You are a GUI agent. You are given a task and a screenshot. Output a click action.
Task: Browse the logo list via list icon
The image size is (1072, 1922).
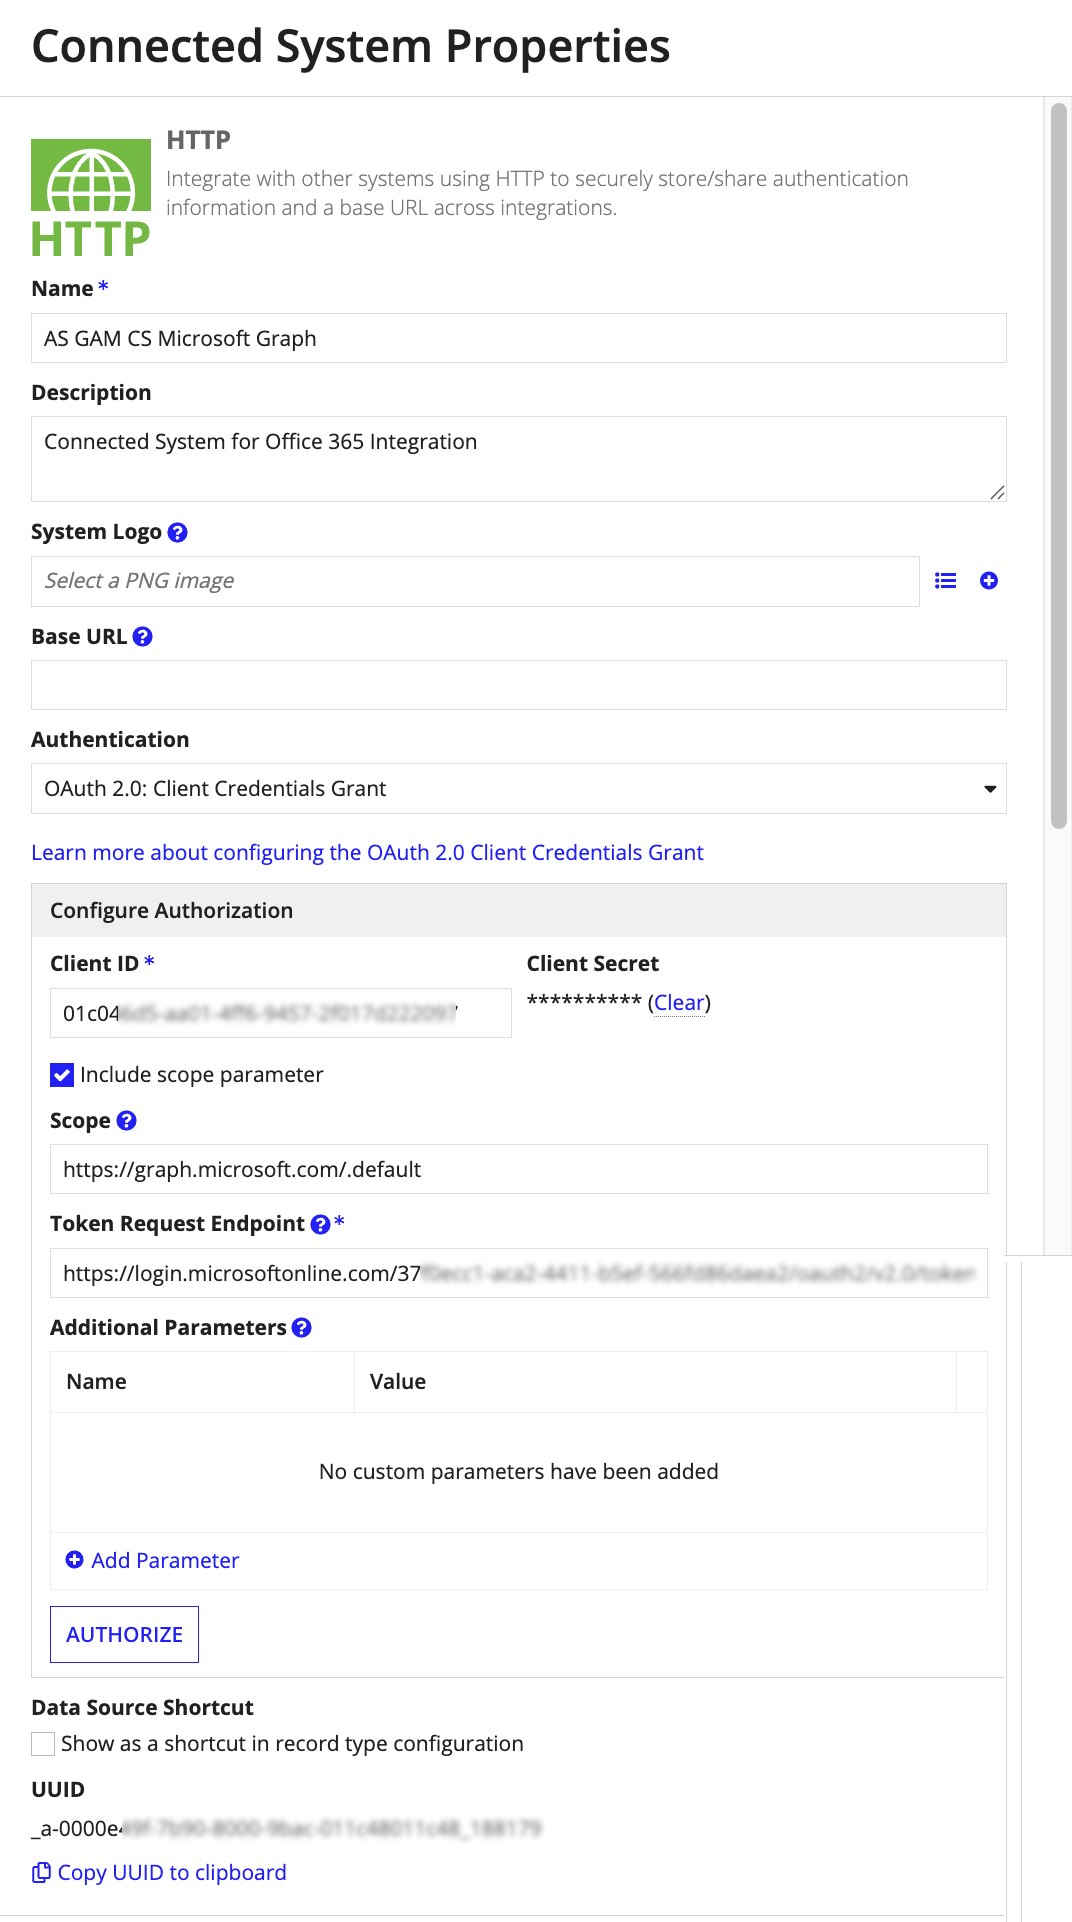click(946, 581)
